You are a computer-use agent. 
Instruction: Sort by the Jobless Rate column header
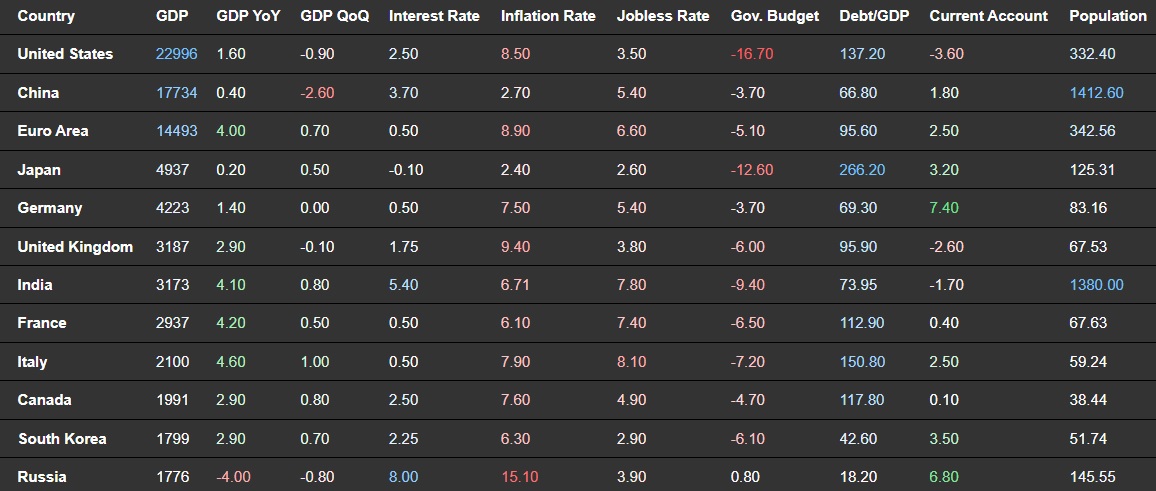coord(663,15)
